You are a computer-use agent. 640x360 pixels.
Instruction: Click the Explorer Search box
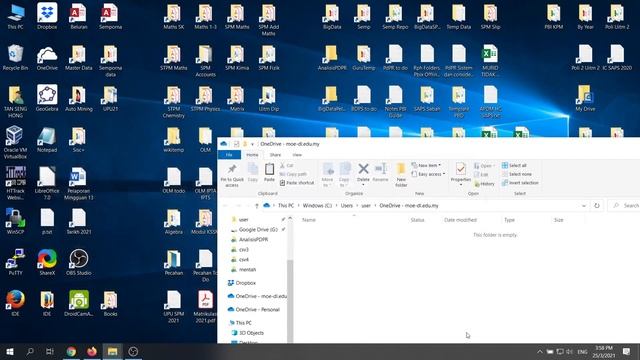[x=624, y=206]
